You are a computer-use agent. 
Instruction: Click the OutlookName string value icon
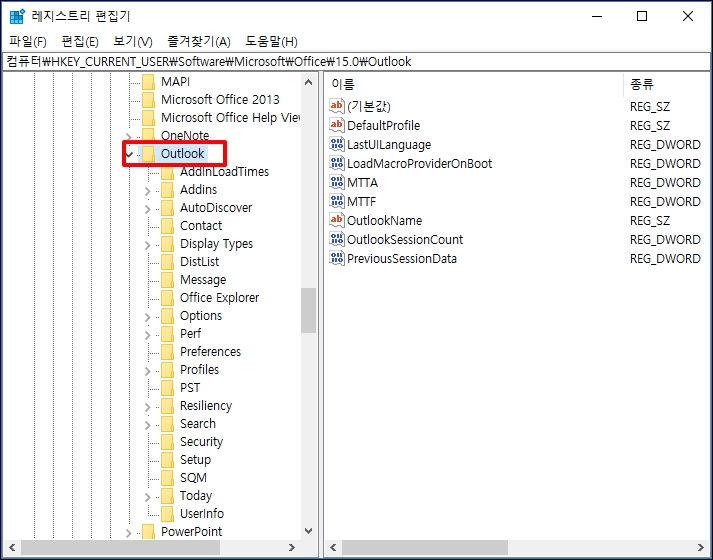tap(337, 220)
